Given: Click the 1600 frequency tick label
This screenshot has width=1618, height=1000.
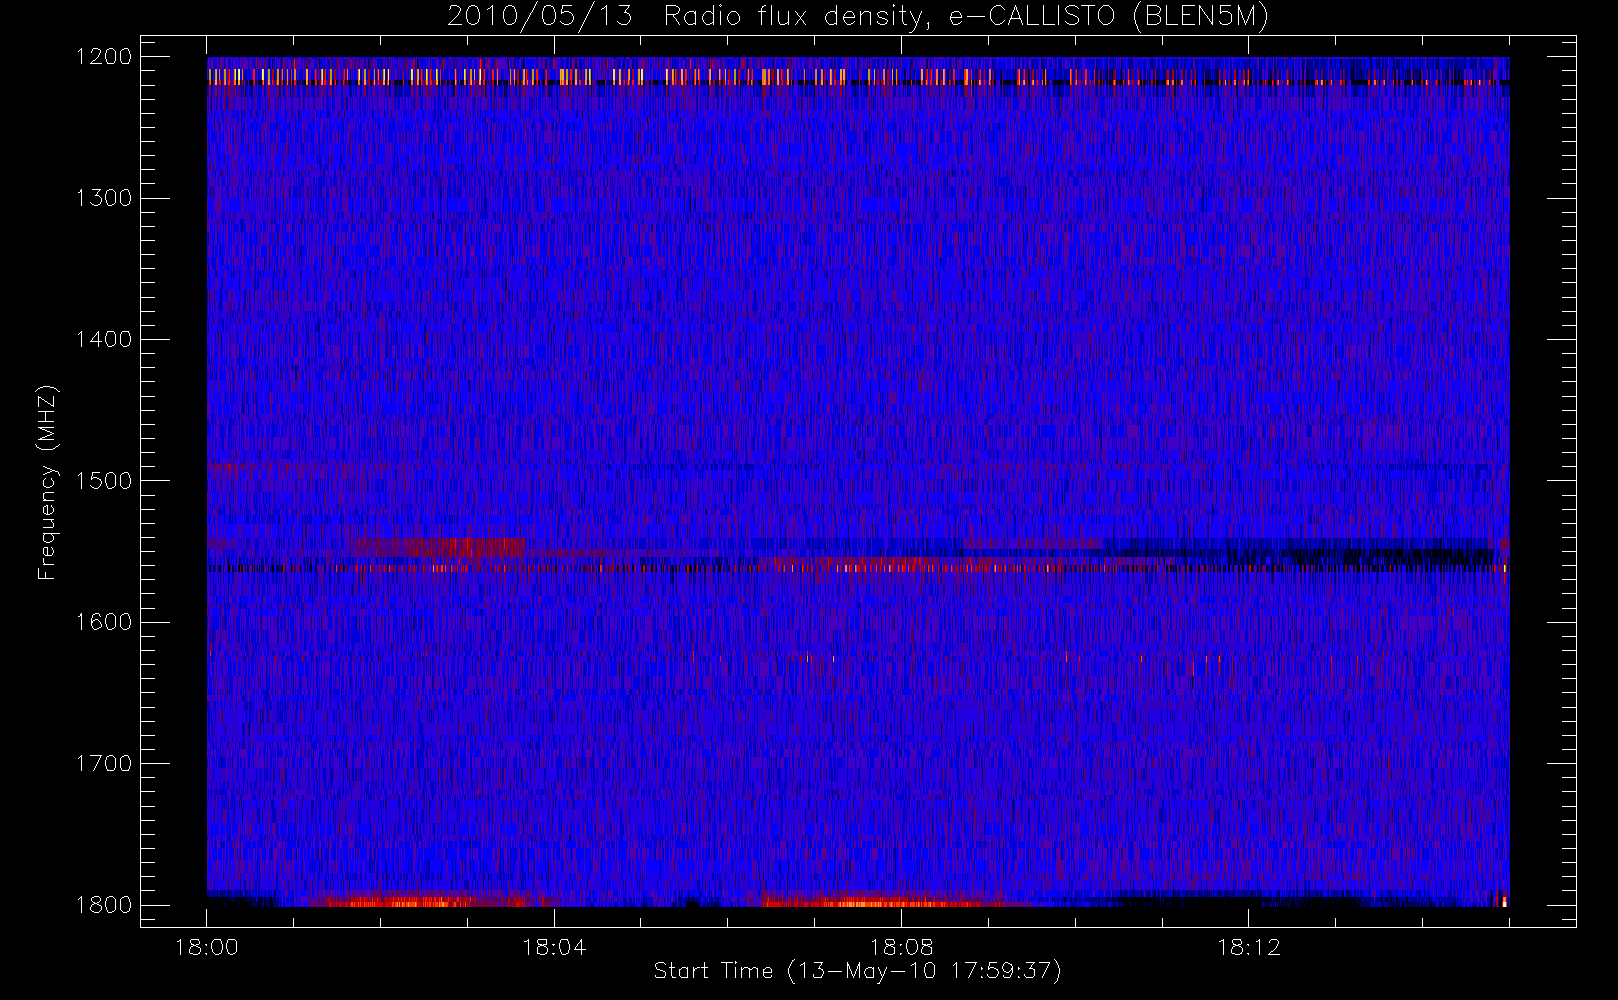Looking at the screenshot, I should 104,622.
